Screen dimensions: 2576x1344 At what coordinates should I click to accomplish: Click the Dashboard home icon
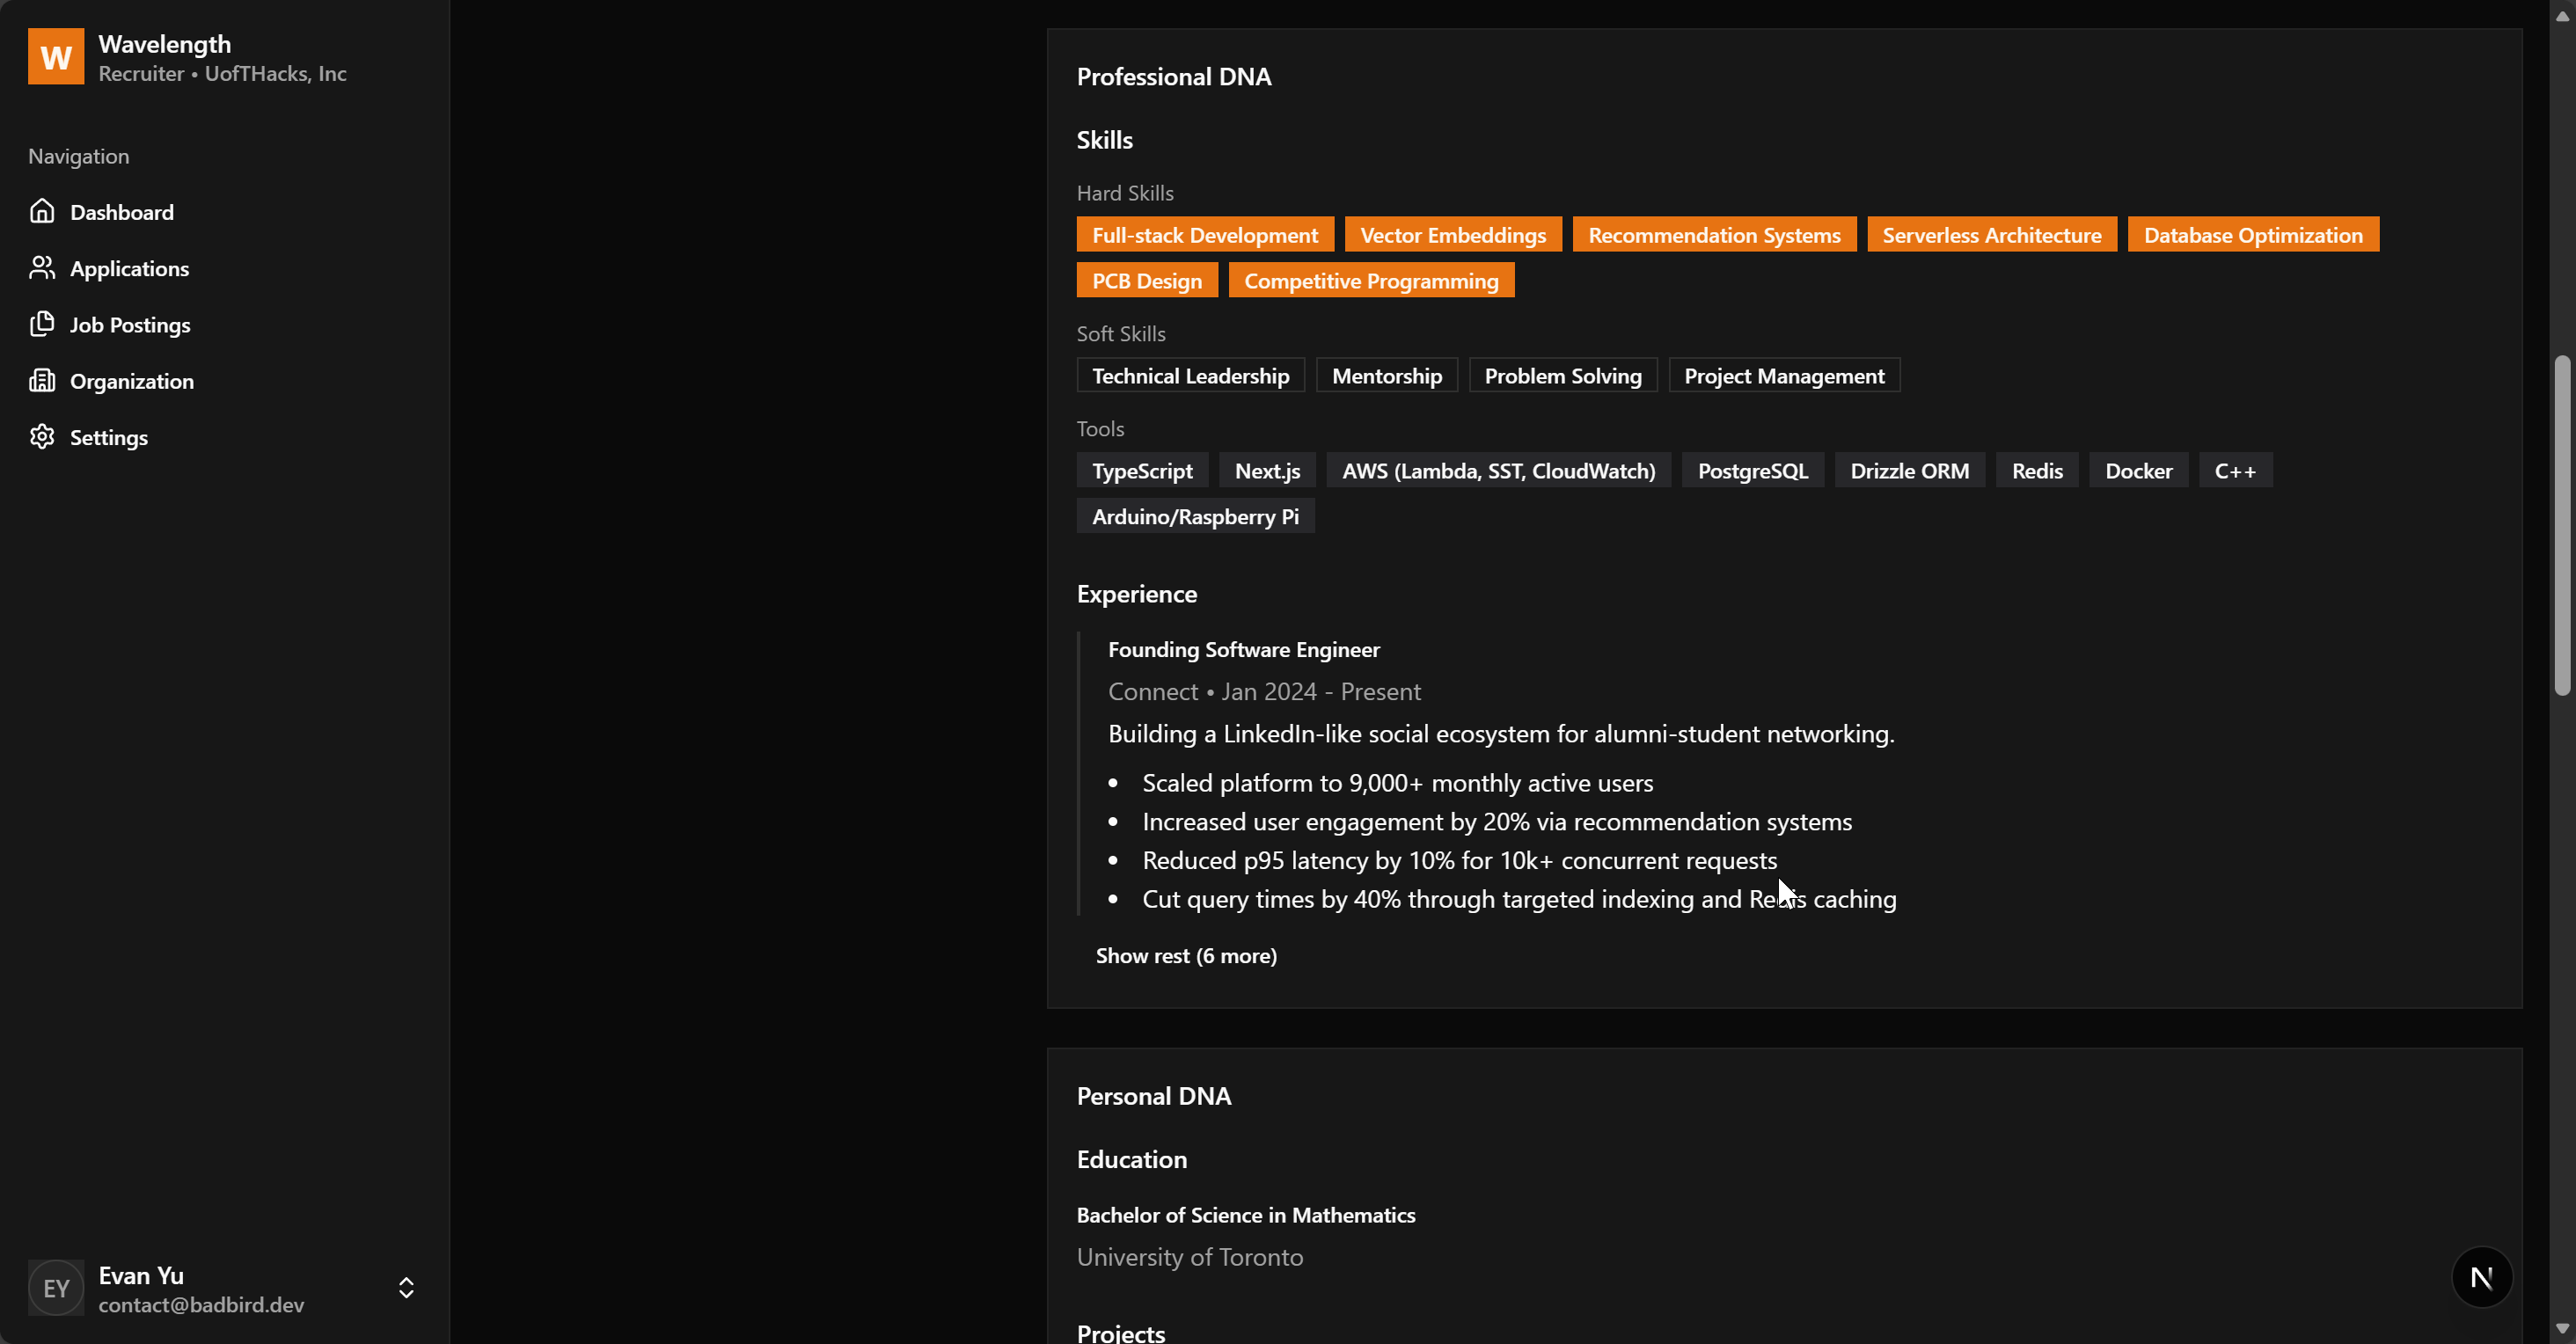[x=41, y=211]
